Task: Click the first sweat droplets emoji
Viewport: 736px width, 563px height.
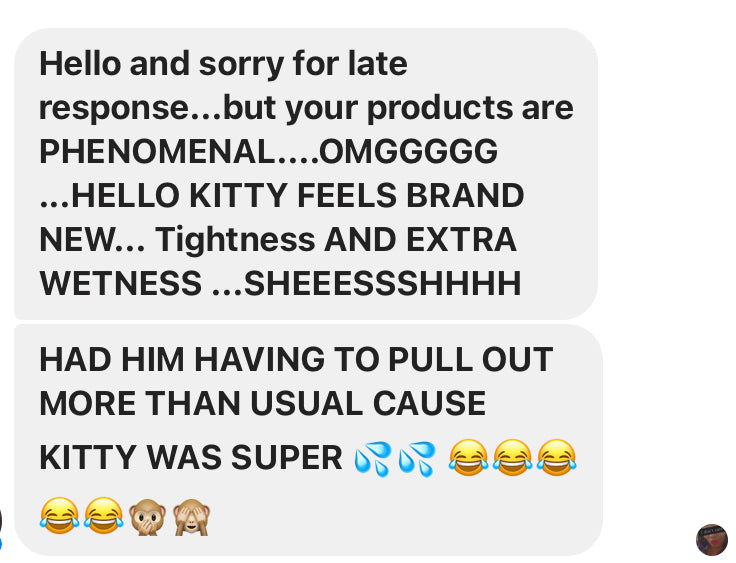Action: coord(373,459)
